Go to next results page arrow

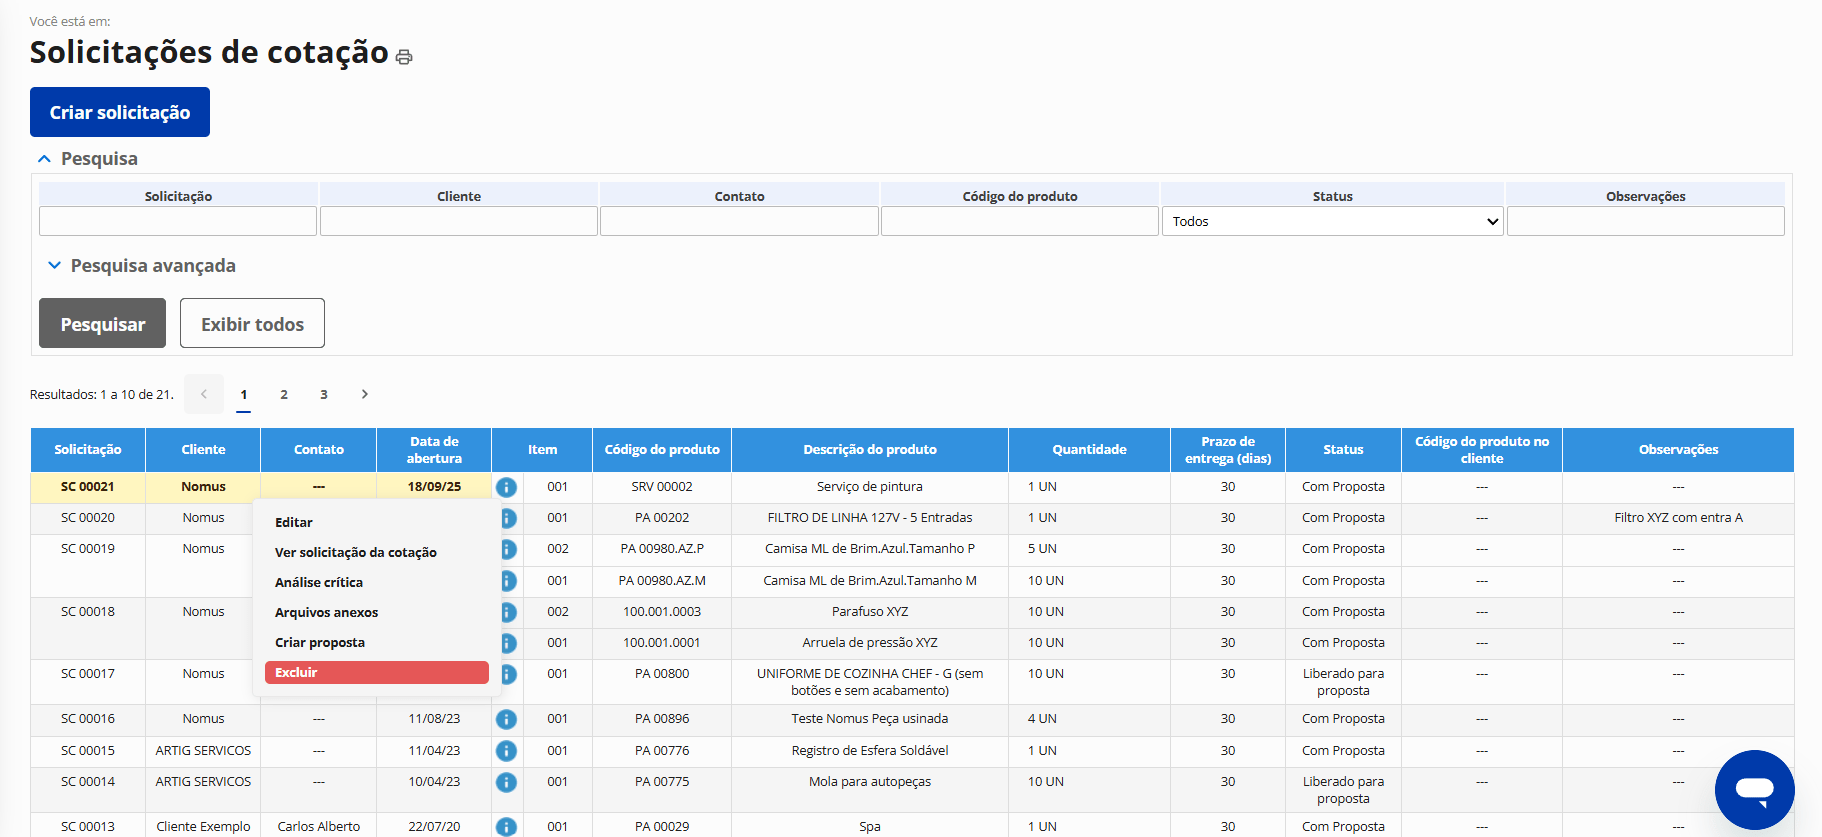(x=365, y=394)
